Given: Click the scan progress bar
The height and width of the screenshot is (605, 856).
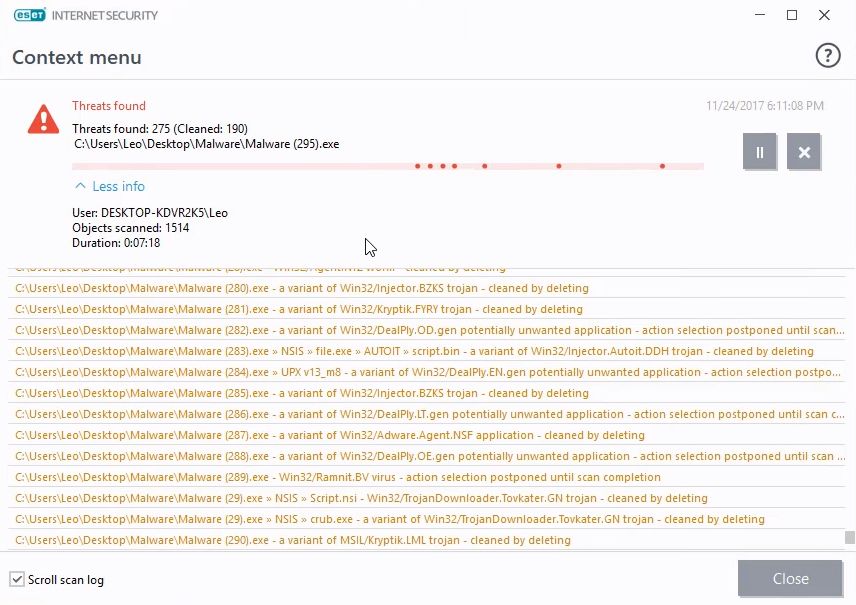Looking at the screenshot, I should click(388, 166).
